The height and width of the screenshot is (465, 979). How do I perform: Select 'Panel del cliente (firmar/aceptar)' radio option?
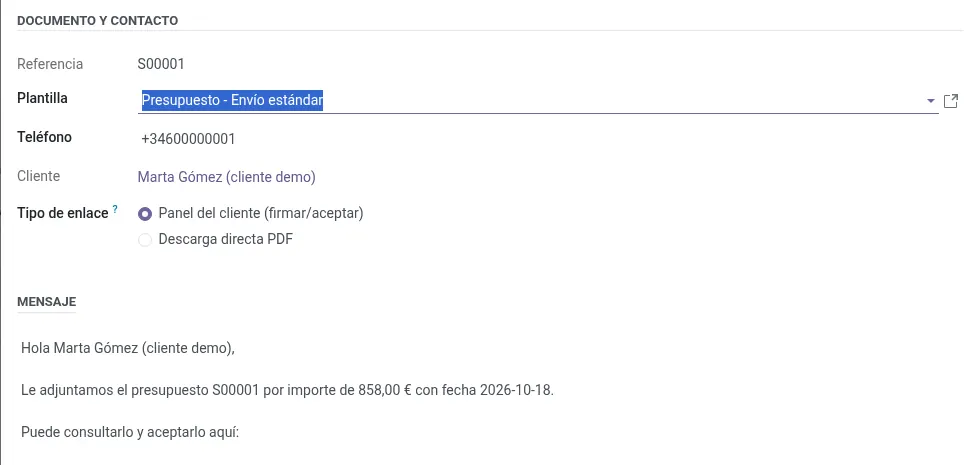tap(145, 214)
